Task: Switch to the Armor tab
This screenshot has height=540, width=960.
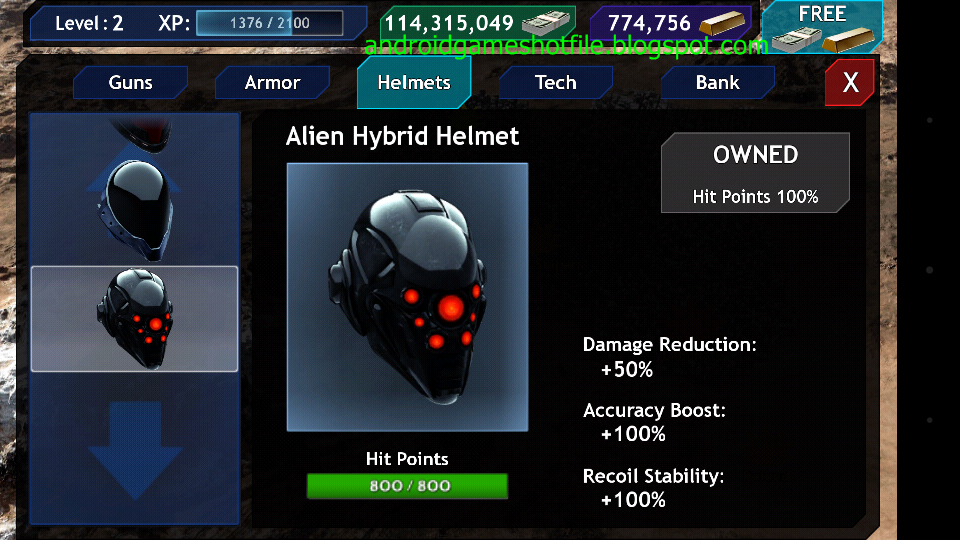Action: click(x=272, y=83)
